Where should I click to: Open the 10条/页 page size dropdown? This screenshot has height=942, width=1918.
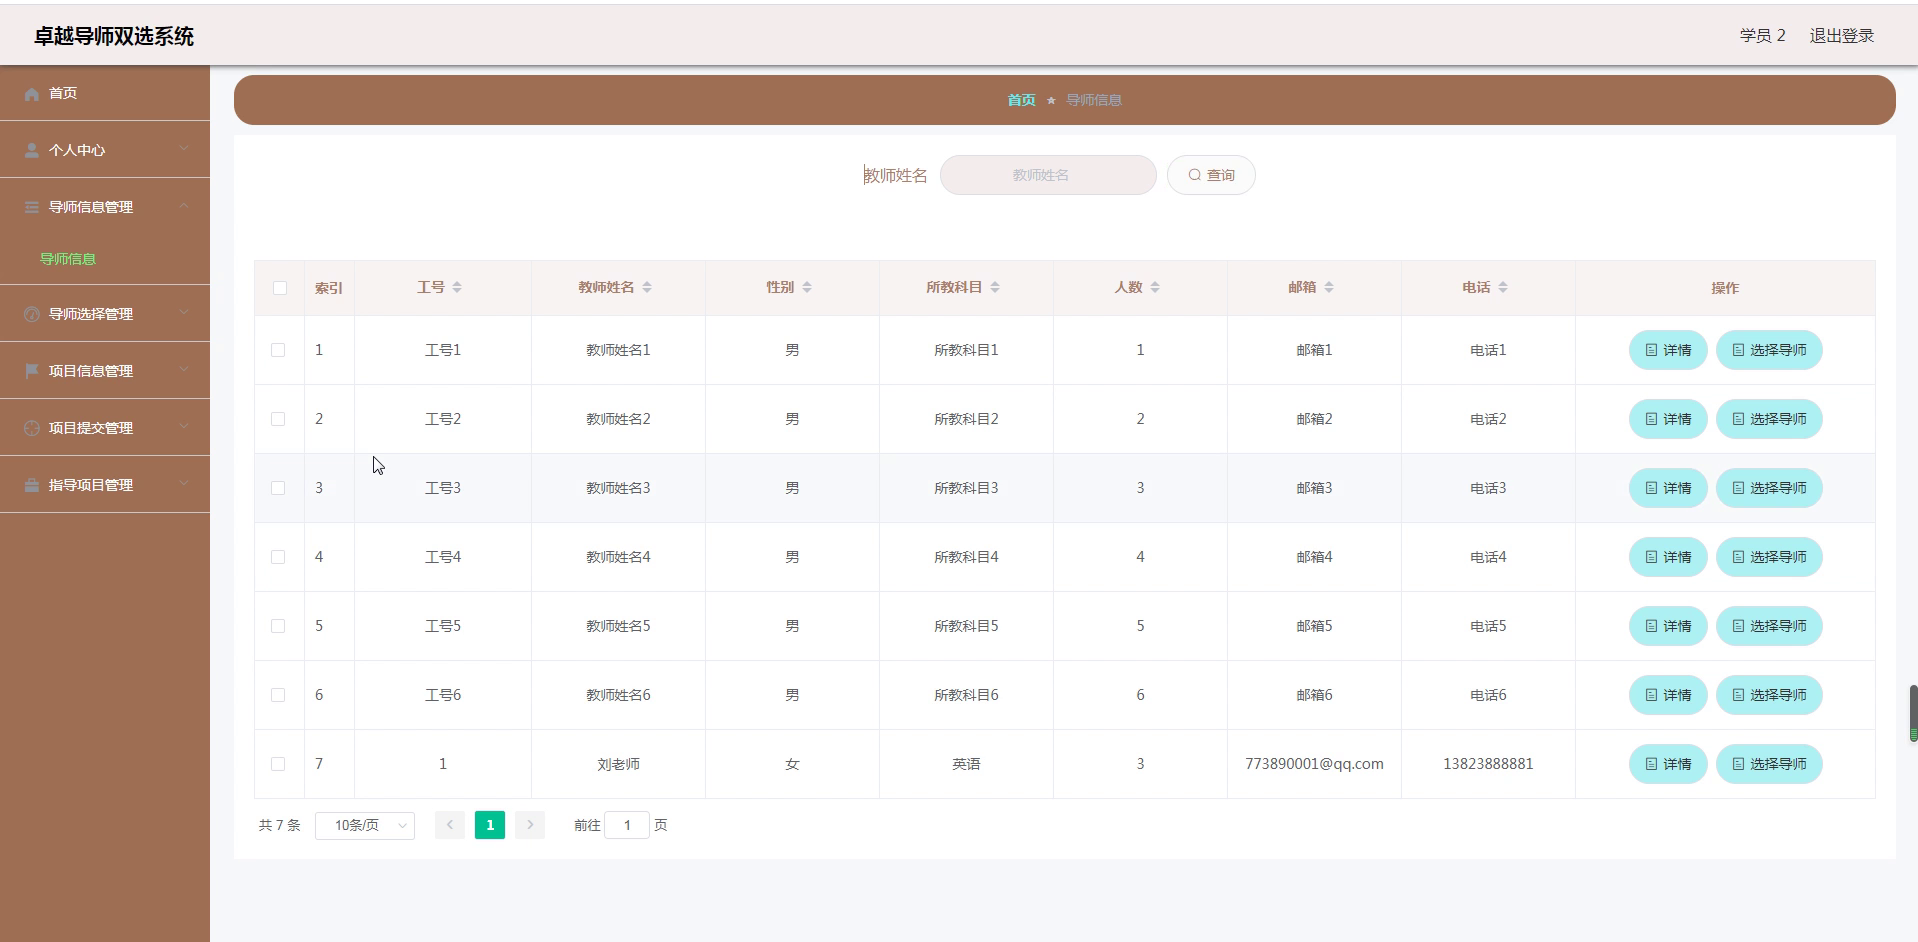(x=365, y=825)
